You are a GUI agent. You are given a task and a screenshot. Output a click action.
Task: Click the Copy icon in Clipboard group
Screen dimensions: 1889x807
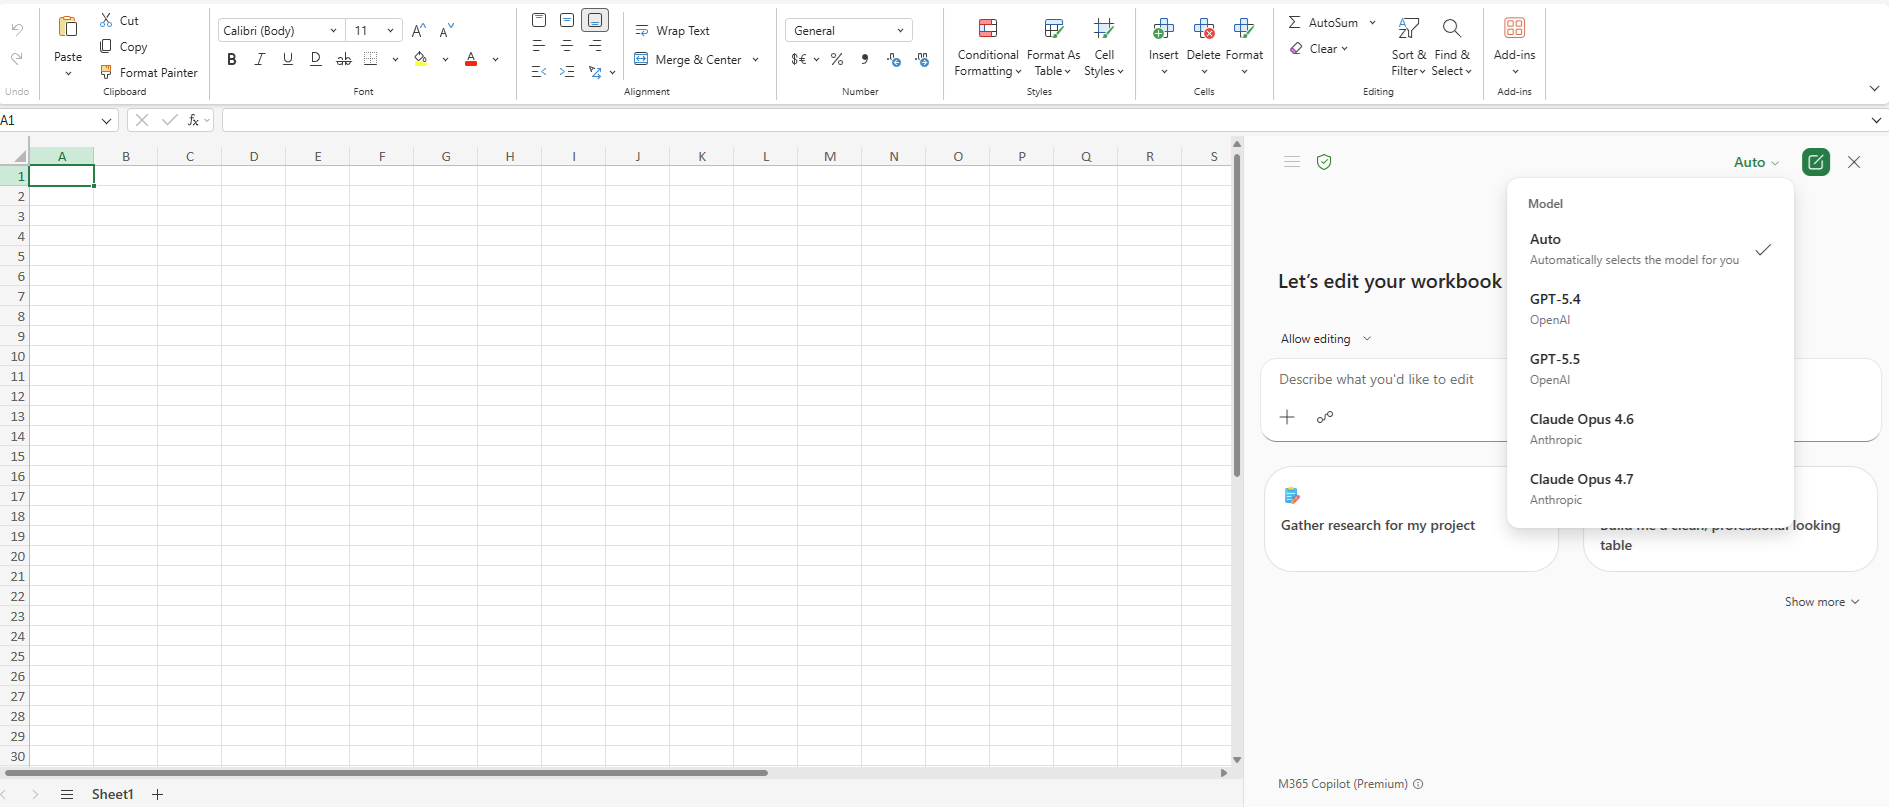[106, 46]
